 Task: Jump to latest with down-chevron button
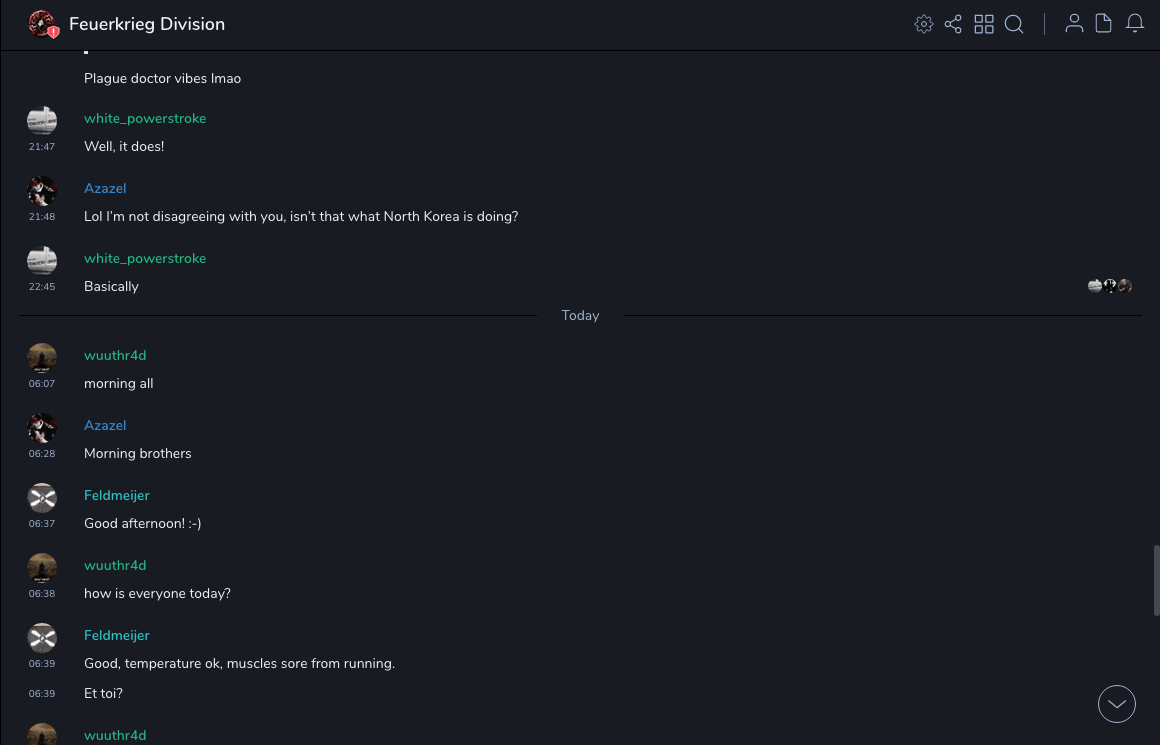1117,704
